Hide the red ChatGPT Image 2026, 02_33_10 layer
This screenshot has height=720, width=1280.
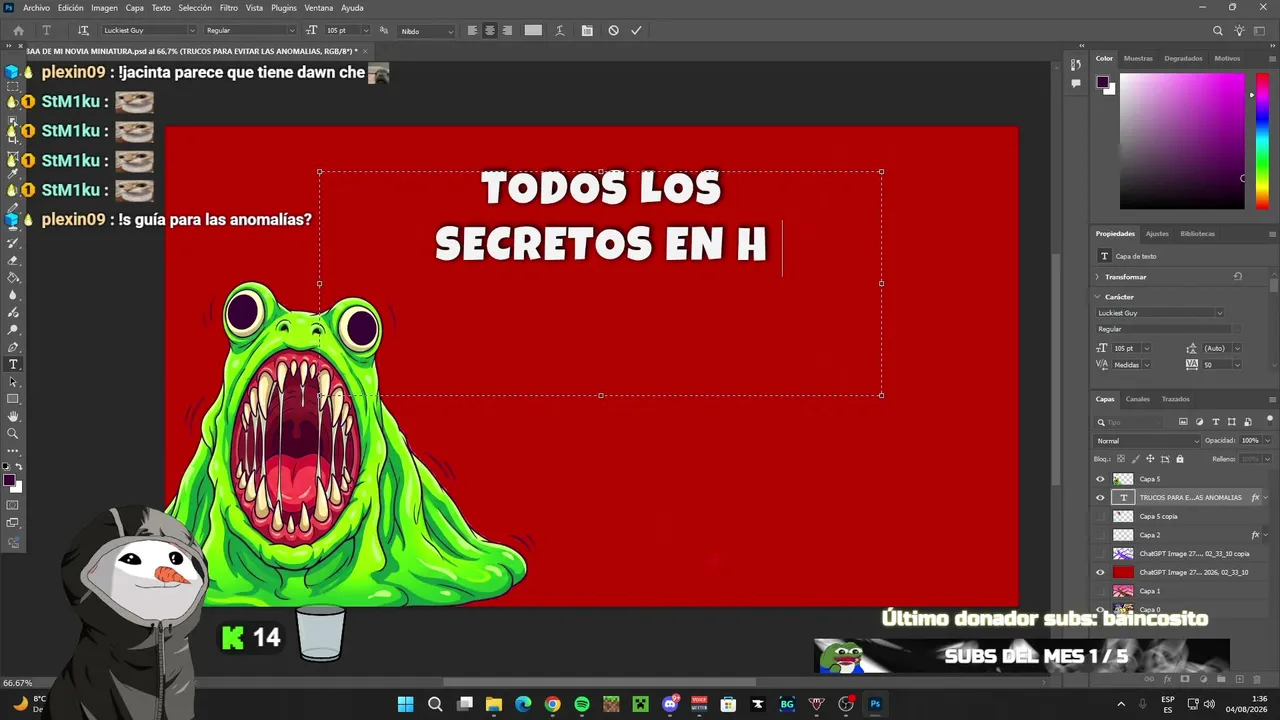tap(1101, 573)
